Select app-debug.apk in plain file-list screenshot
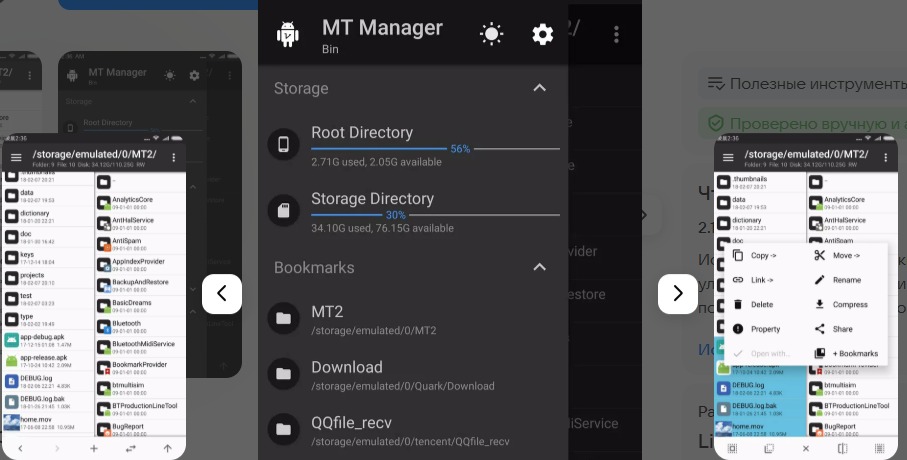The height and width of the screenshot is (460, 907). click(48, 340)
